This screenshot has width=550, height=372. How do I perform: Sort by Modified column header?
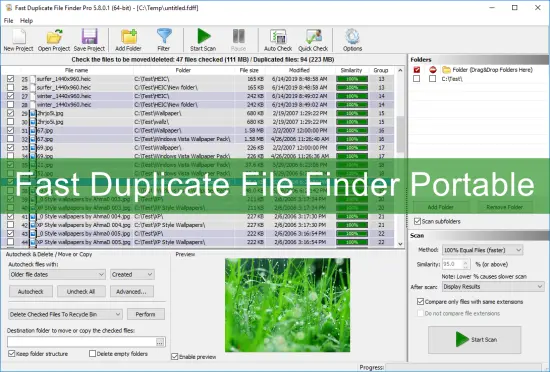click(x=299, y=70)
